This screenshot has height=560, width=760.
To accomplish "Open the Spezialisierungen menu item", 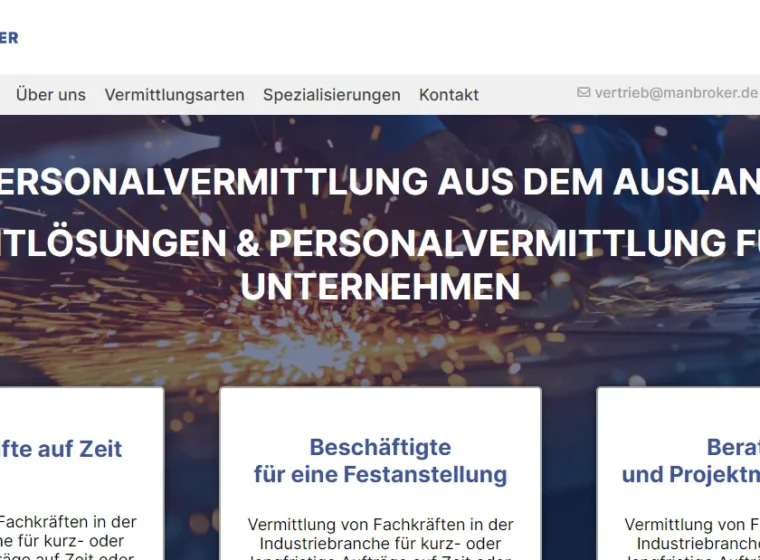I will [332, 95].
